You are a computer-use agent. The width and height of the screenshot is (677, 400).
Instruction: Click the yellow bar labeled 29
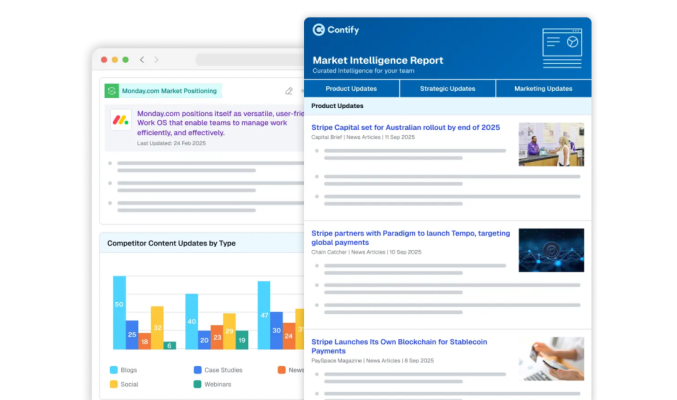229,331
